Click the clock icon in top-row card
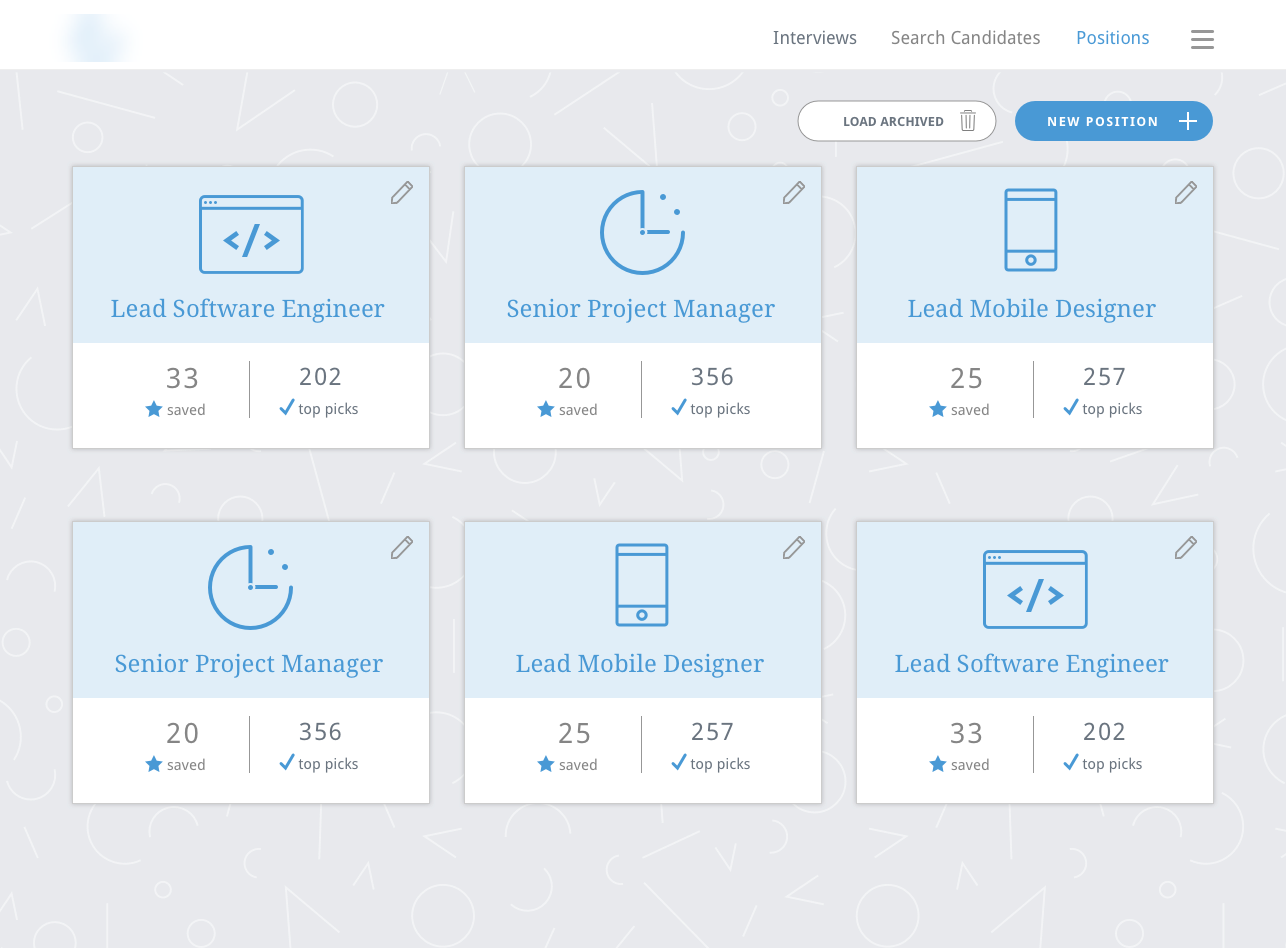Screen dimensions: 1286x948 click(x=642, y=233)
